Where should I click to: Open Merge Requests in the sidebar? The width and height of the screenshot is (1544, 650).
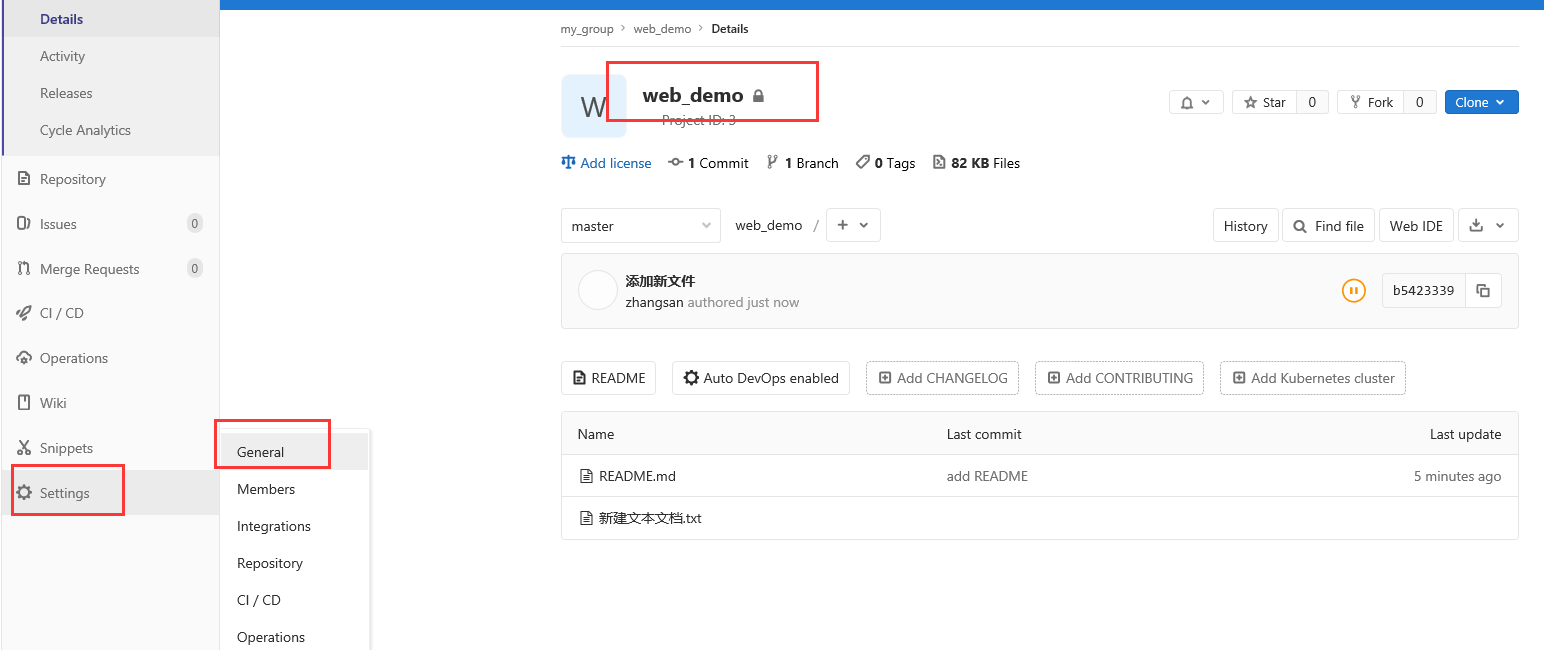tap(110, 269)
